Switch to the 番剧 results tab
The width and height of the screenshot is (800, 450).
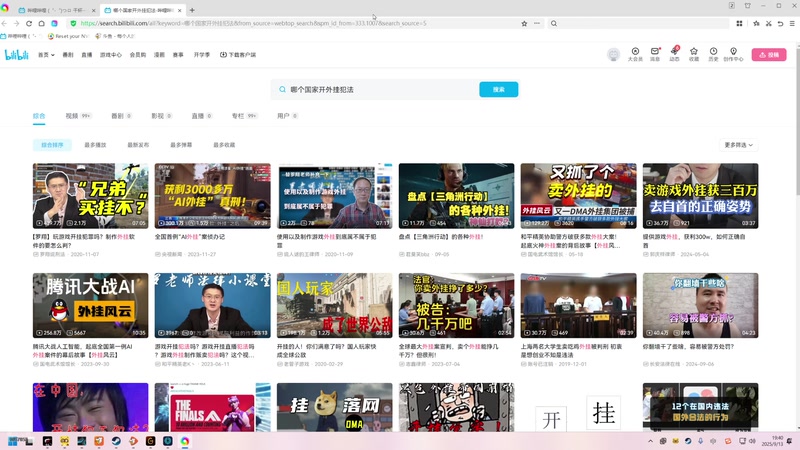click(121, 116)
